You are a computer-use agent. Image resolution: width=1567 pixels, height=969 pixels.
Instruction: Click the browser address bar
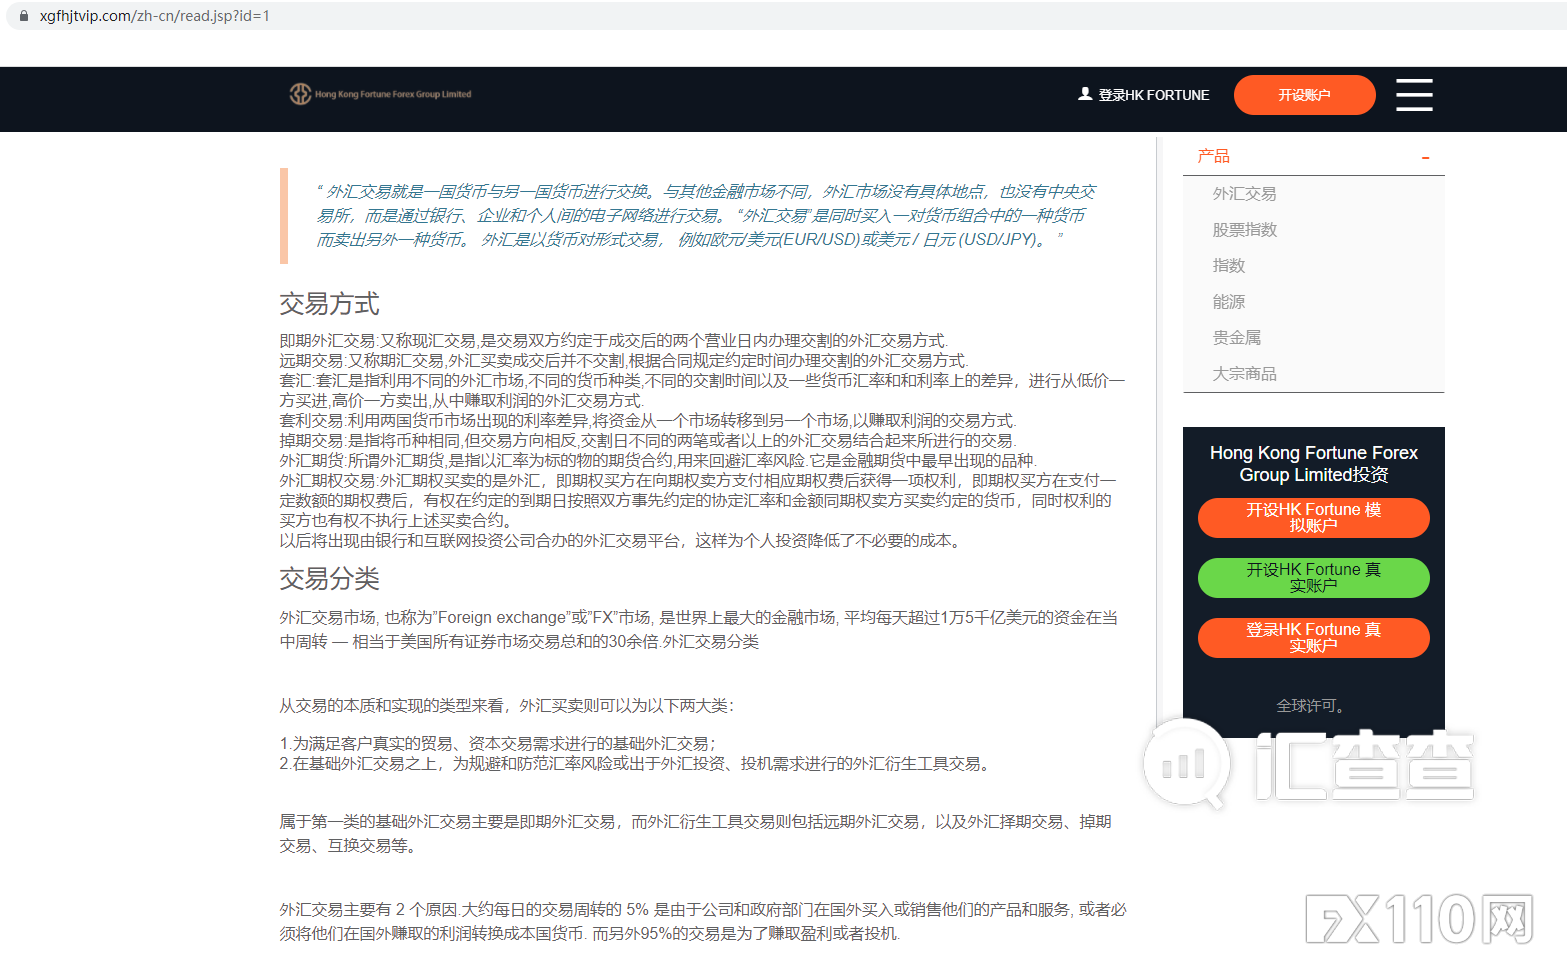pos(400,16)
